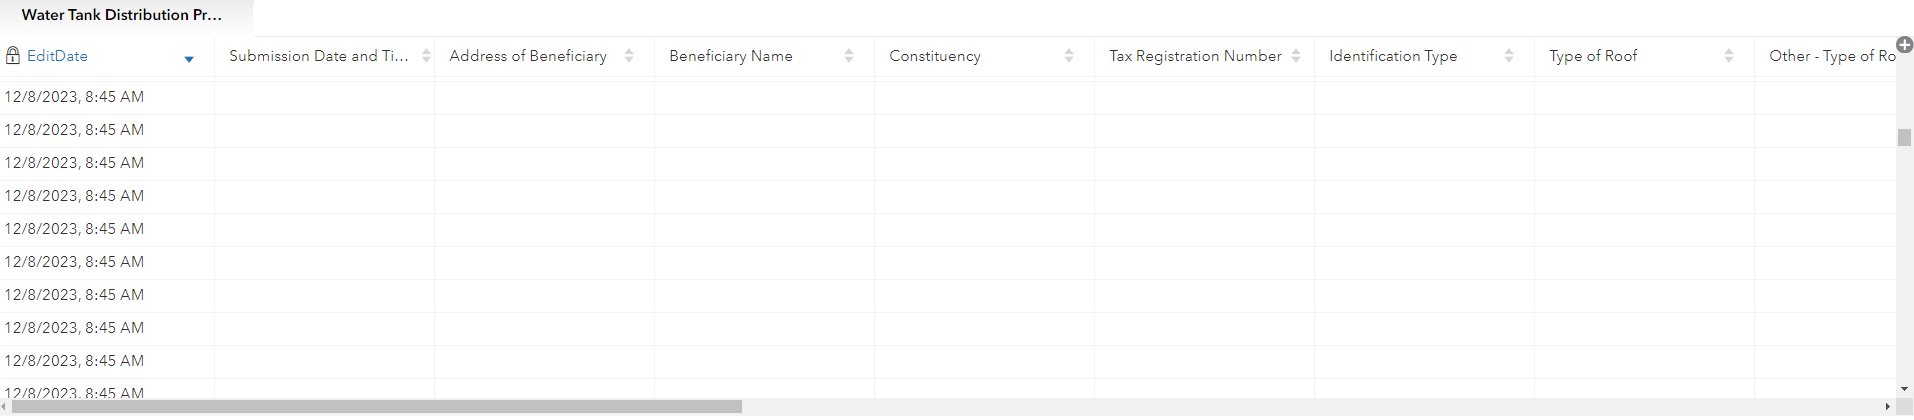Click sort arrows on Constituency column
Image resolution: width=1914 pixels, height=420 pixels.
(x=1069, y=56)
